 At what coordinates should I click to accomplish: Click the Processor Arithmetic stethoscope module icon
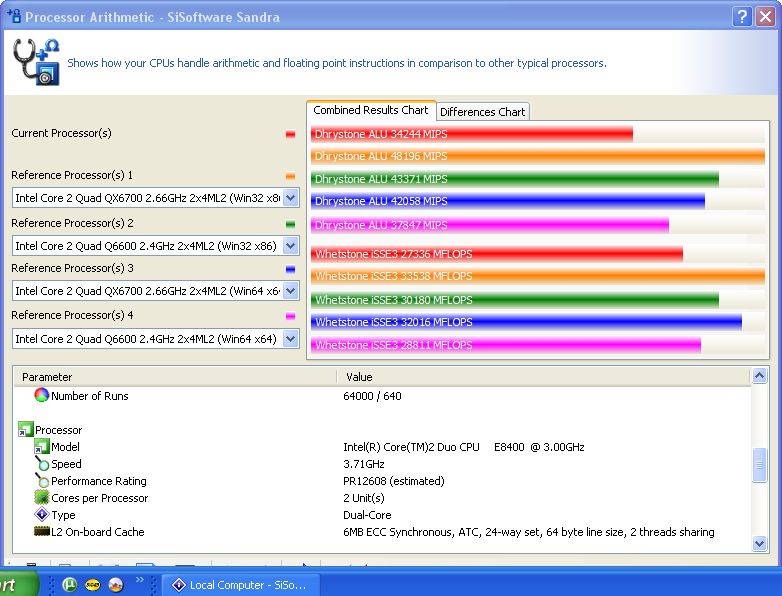coord(36,62)
